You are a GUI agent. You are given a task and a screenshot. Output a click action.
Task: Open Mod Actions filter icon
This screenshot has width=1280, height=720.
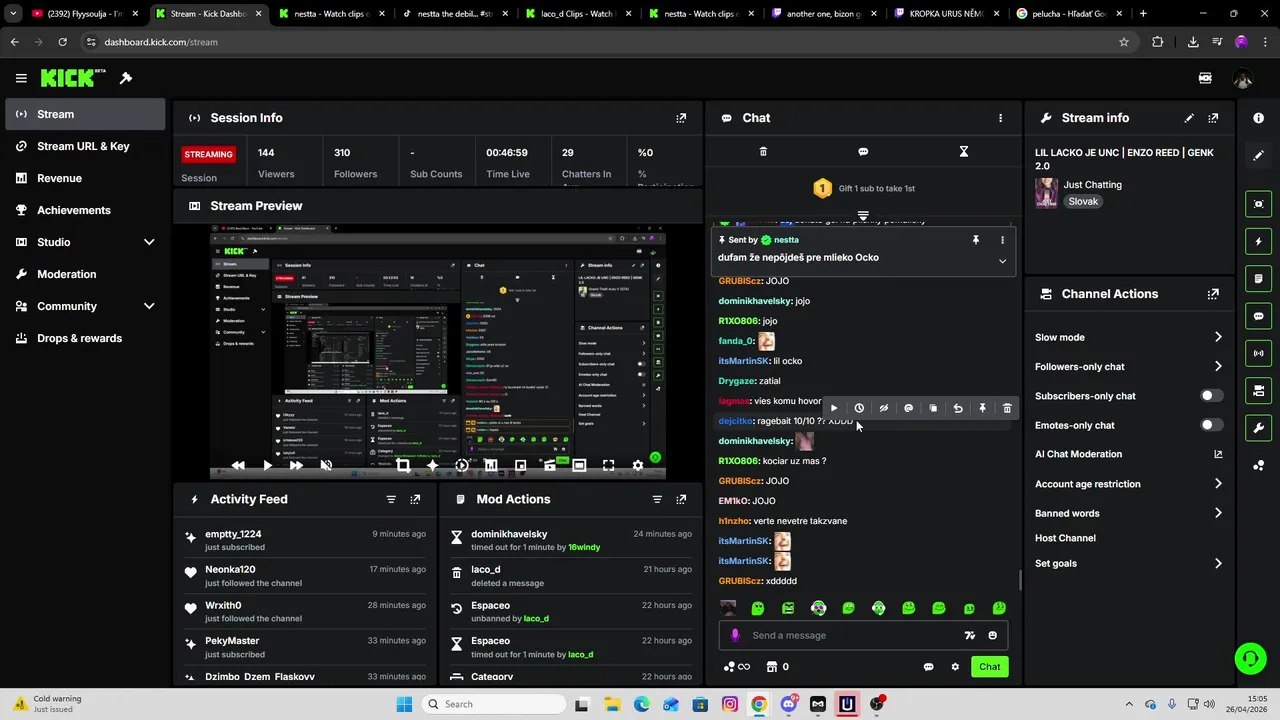[657, 499]
